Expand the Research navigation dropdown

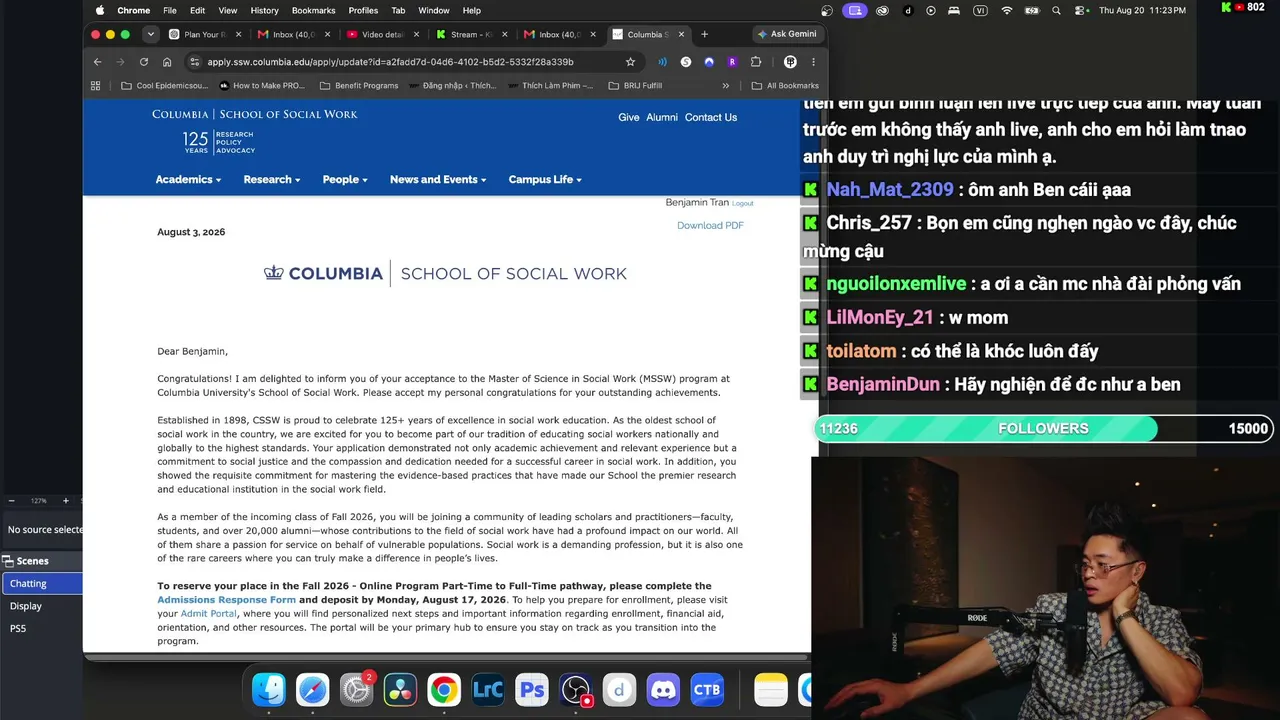pos(271,180)
